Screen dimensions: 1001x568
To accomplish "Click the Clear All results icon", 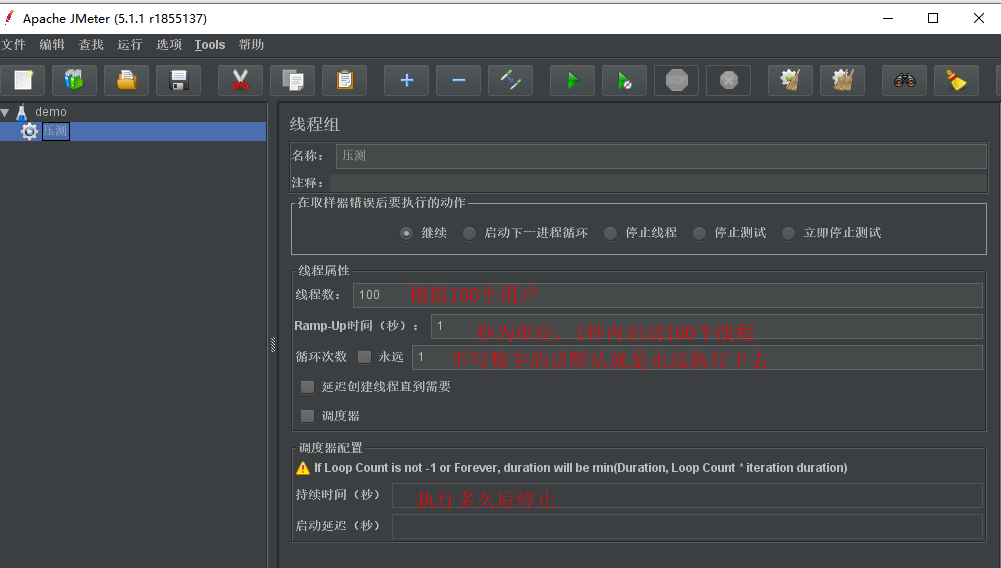I will pyautogui.click(x=842, y=80).
